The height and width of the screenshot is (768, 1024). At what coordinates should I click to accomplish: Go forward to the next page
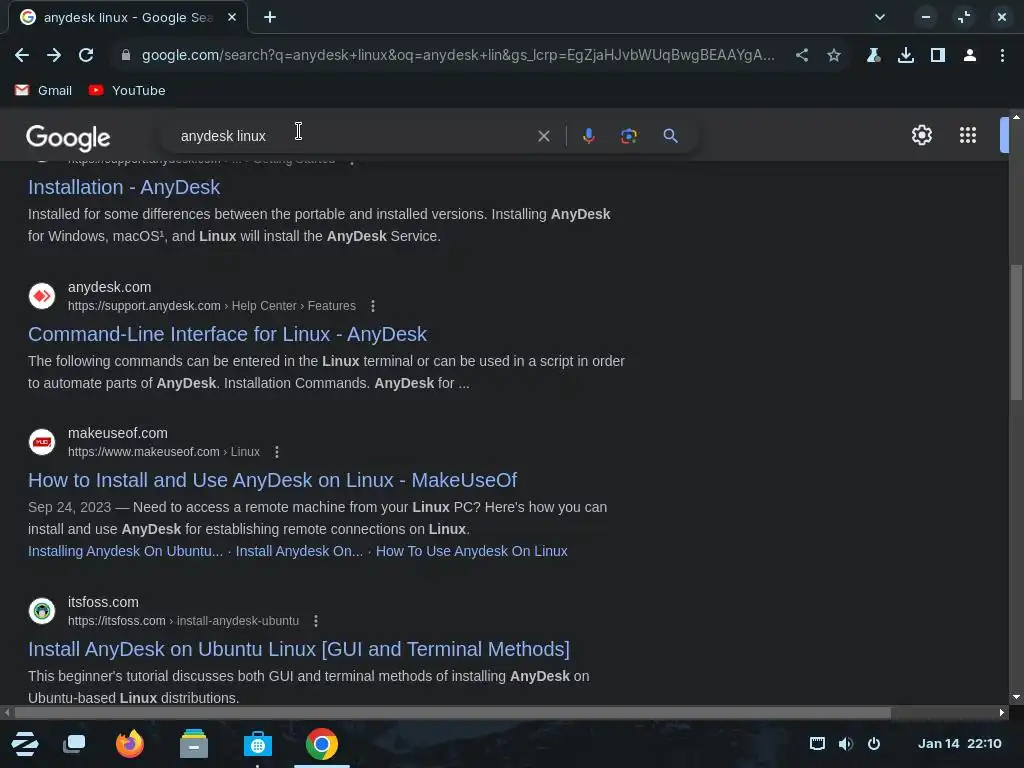(x=54, y=56)
